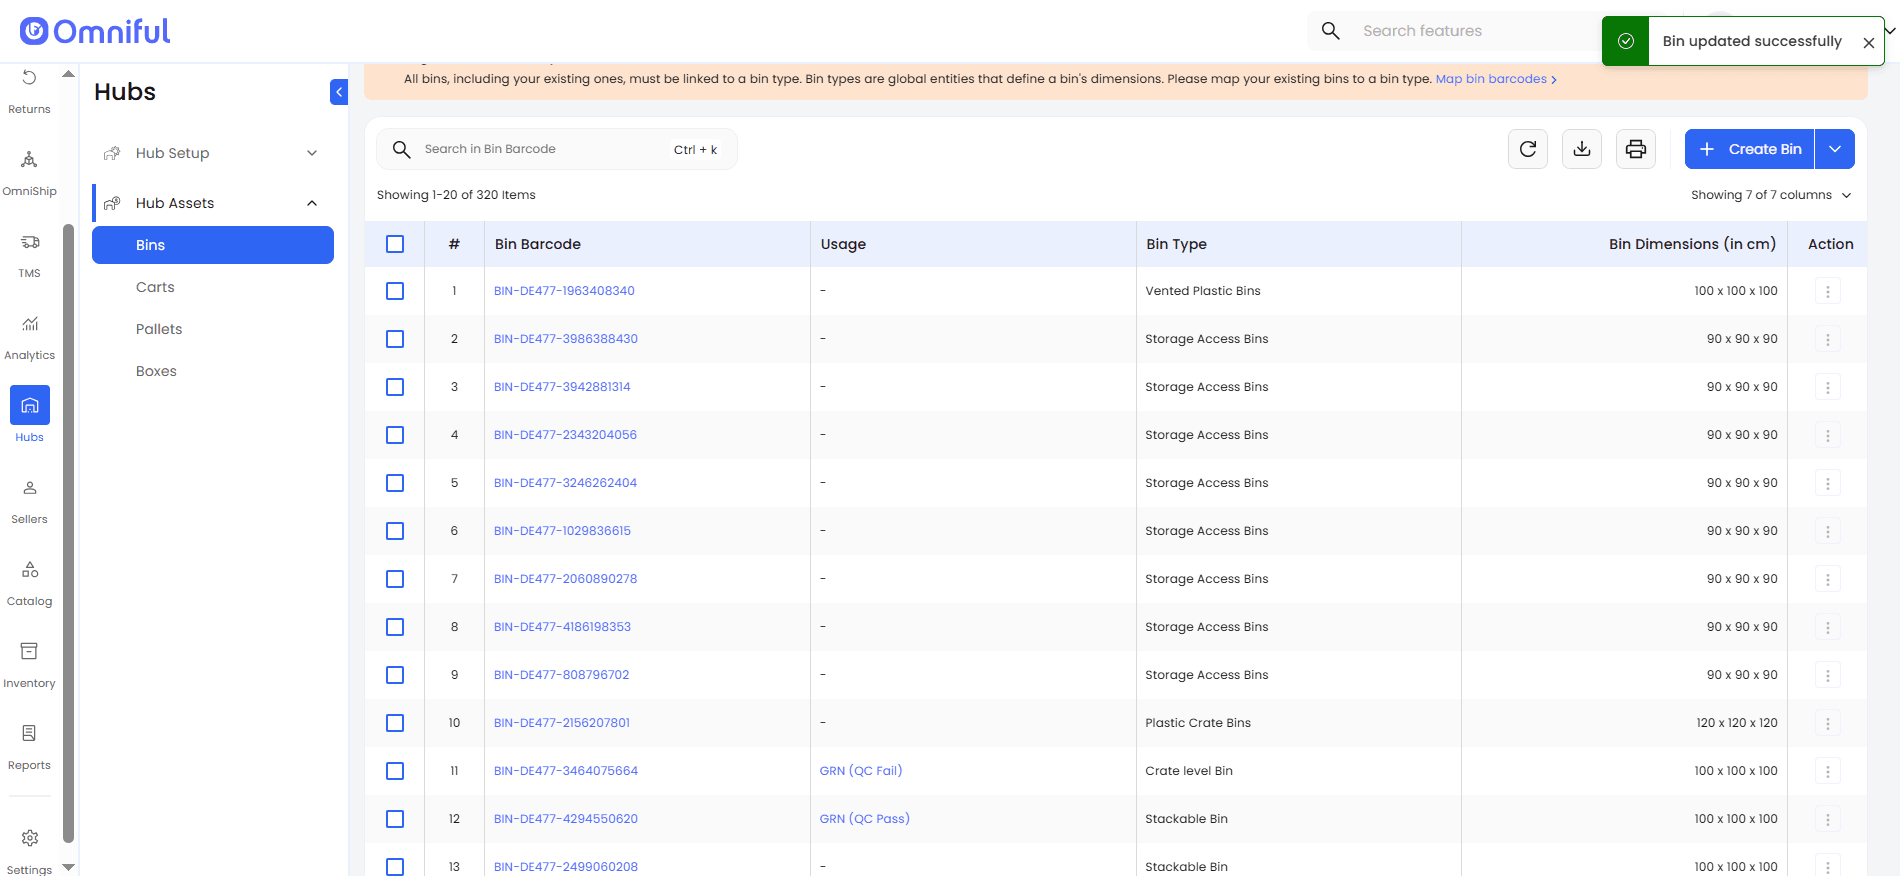Open action menu for bin row 2
Viewport: 1900px width, 876px height.
[1828, 339]
